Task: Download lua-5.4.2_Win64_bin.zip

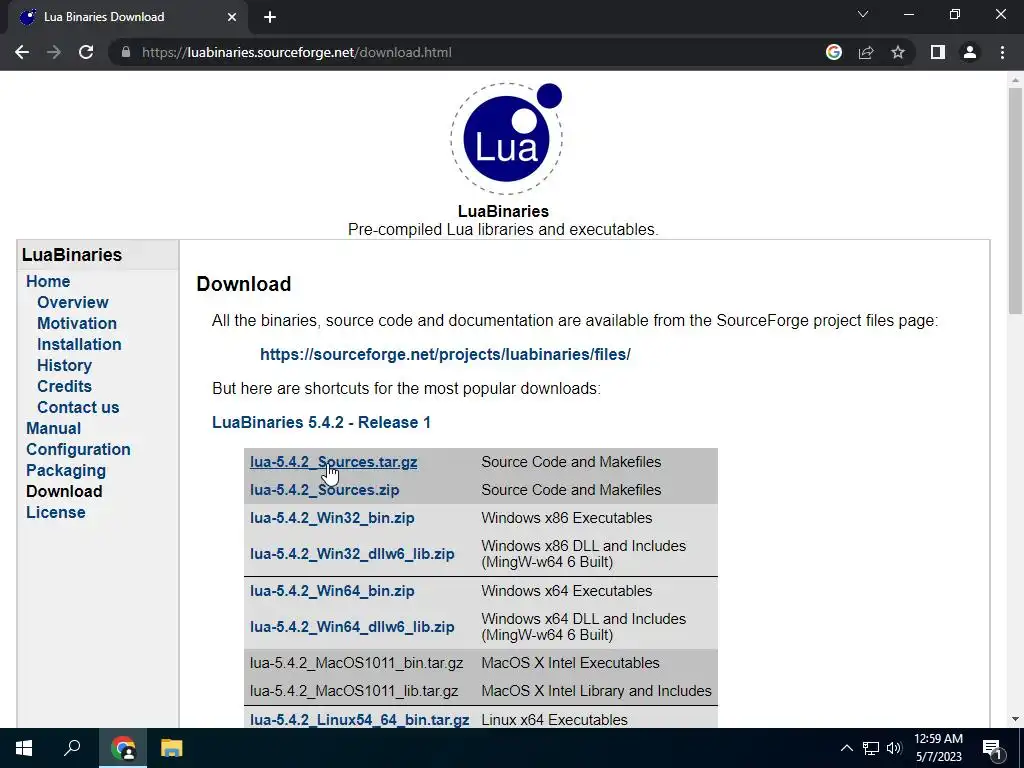Action: [332, 591]
